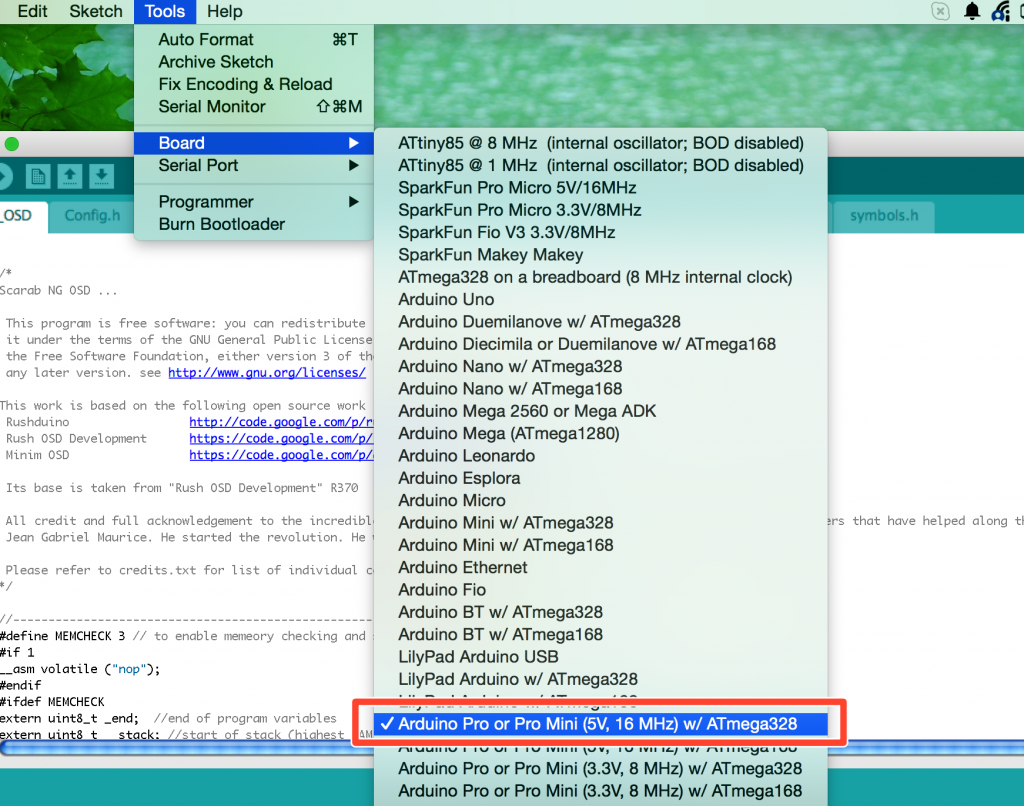This screenshot has width=1024, height=806.
Task: Click Burn Bootloader menu entry
Action: [221, 224]
